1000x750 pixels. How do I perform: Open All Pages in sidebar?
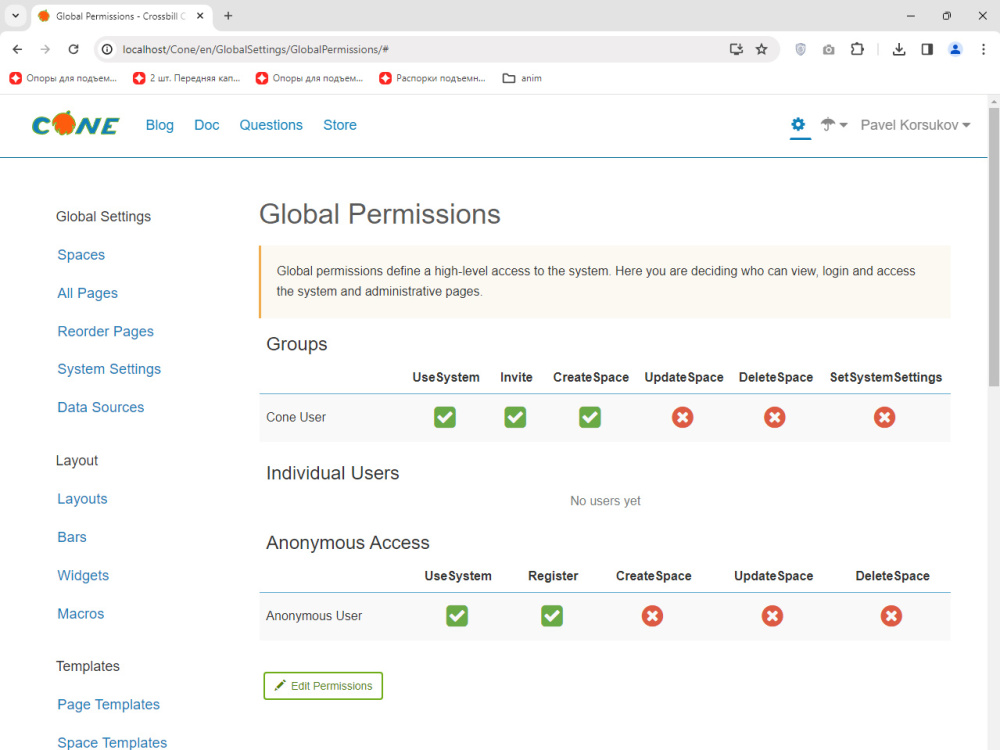pos(87,293)
